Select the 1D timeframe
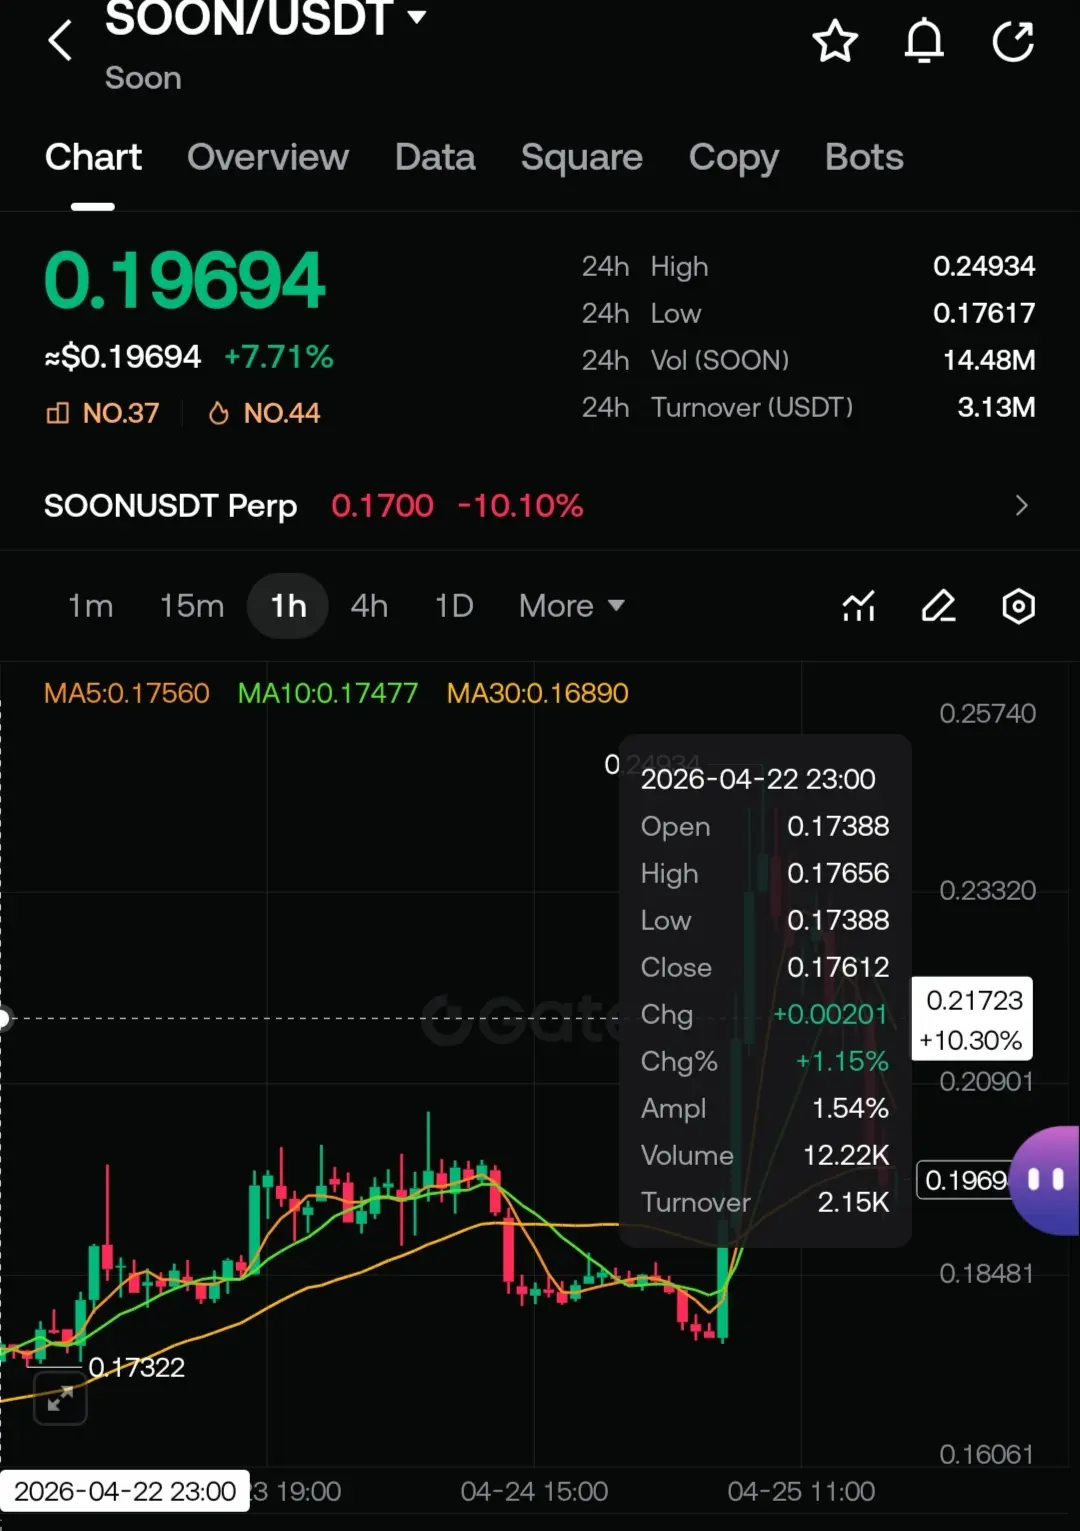Screen dimensions: 1080x1531 454,606
